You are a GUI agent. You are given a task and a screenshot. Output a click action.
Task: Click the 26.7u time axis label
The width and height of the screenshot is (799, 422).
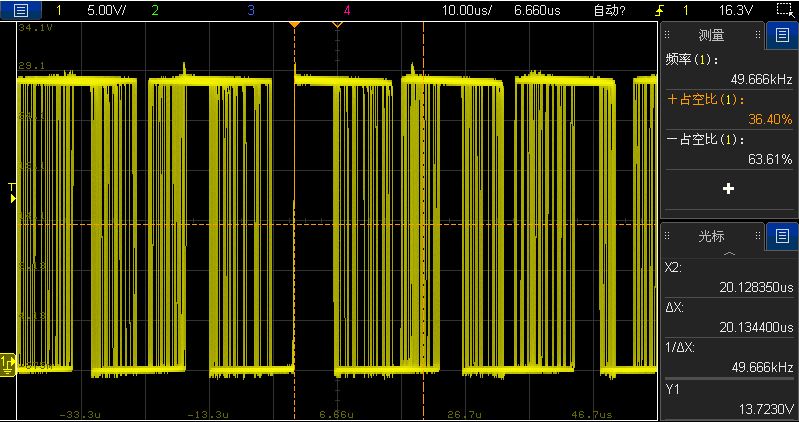(464, 415)
